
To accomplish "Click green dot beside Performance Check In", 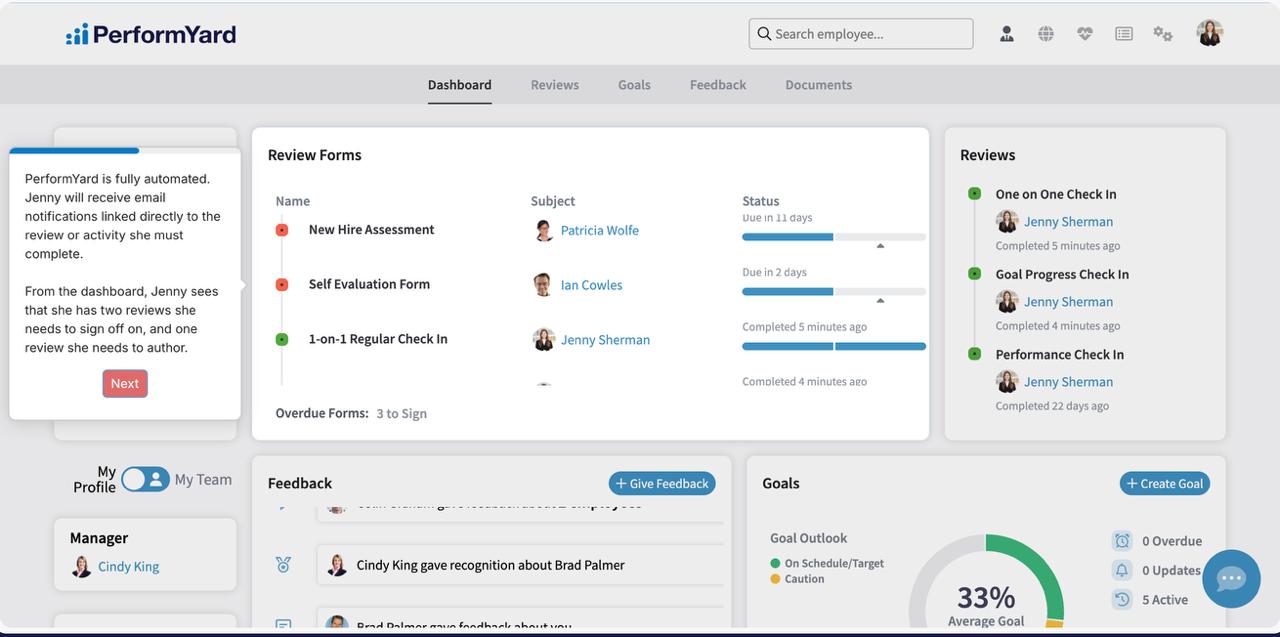I will point(974,353).
